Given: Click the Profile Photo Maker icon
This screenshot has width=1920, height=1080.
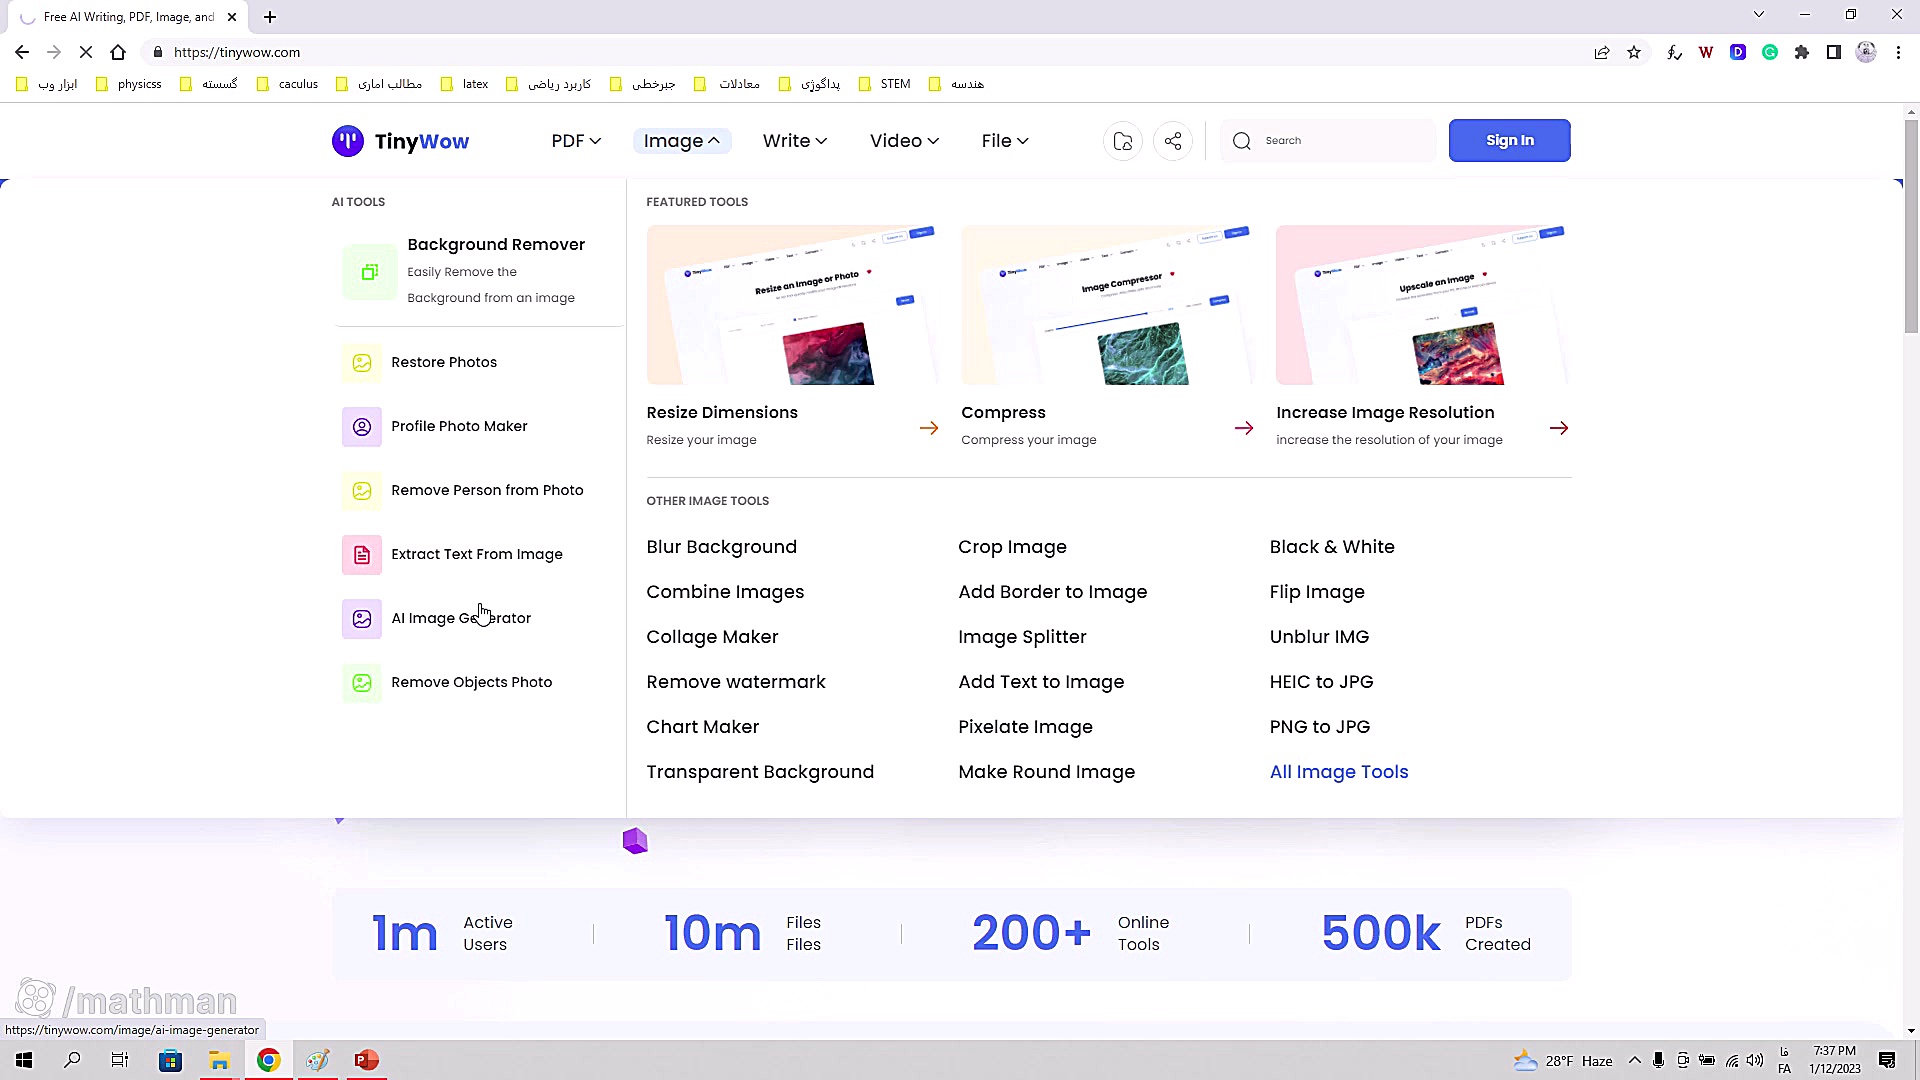Looking at the screenshot, I should pos(362,427).
